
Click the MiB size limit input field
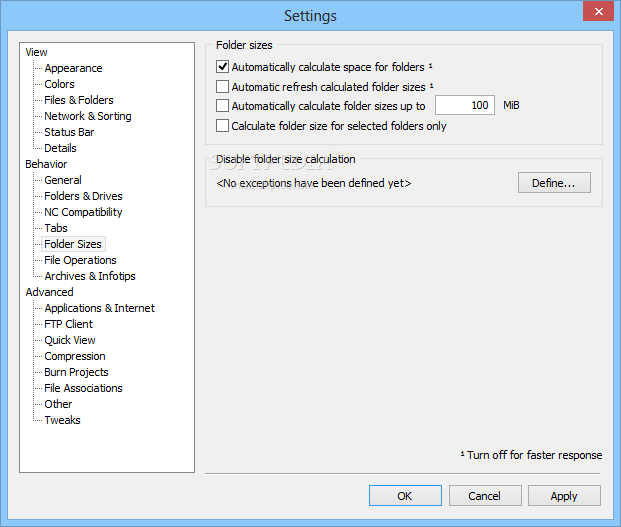tap(465, 105)
